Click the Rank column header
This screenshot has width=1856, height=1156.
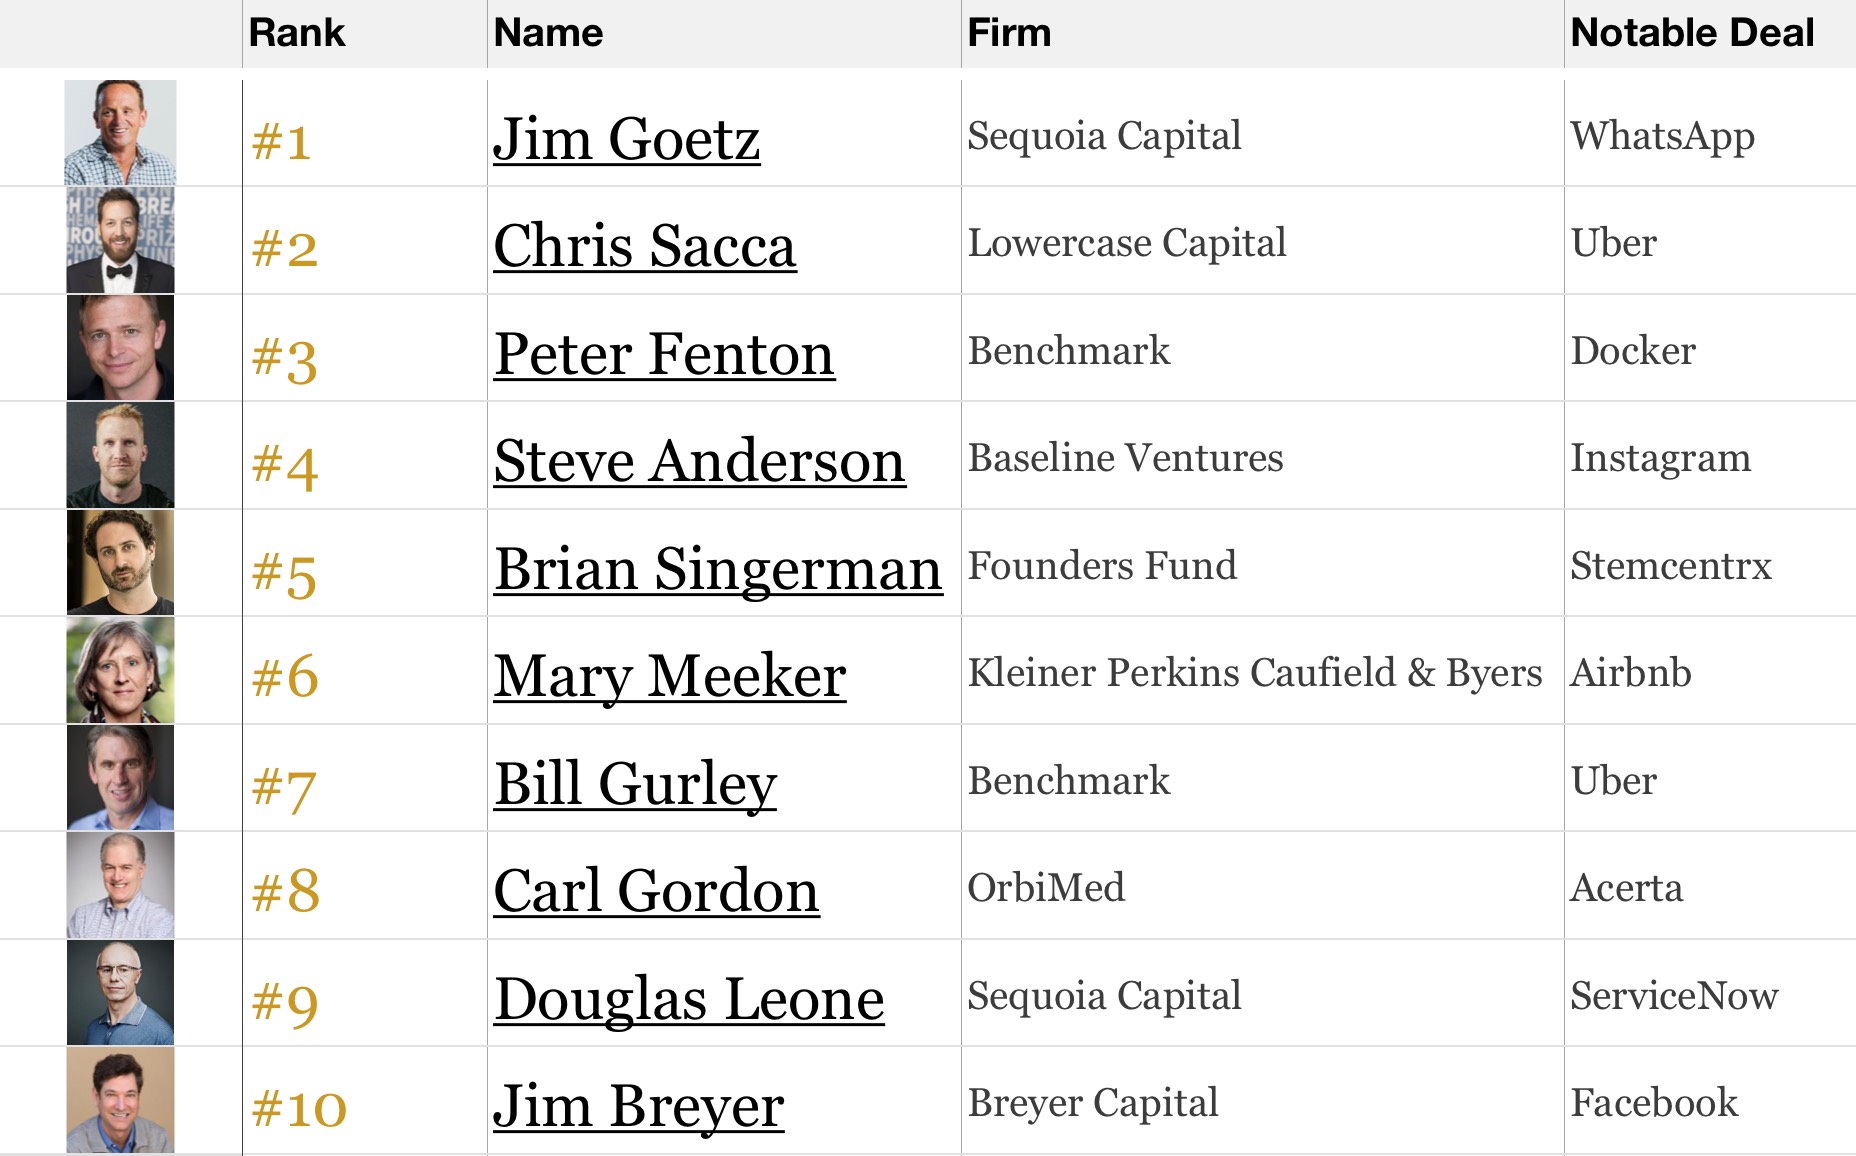pyautogui.click(x=297, y=33)
